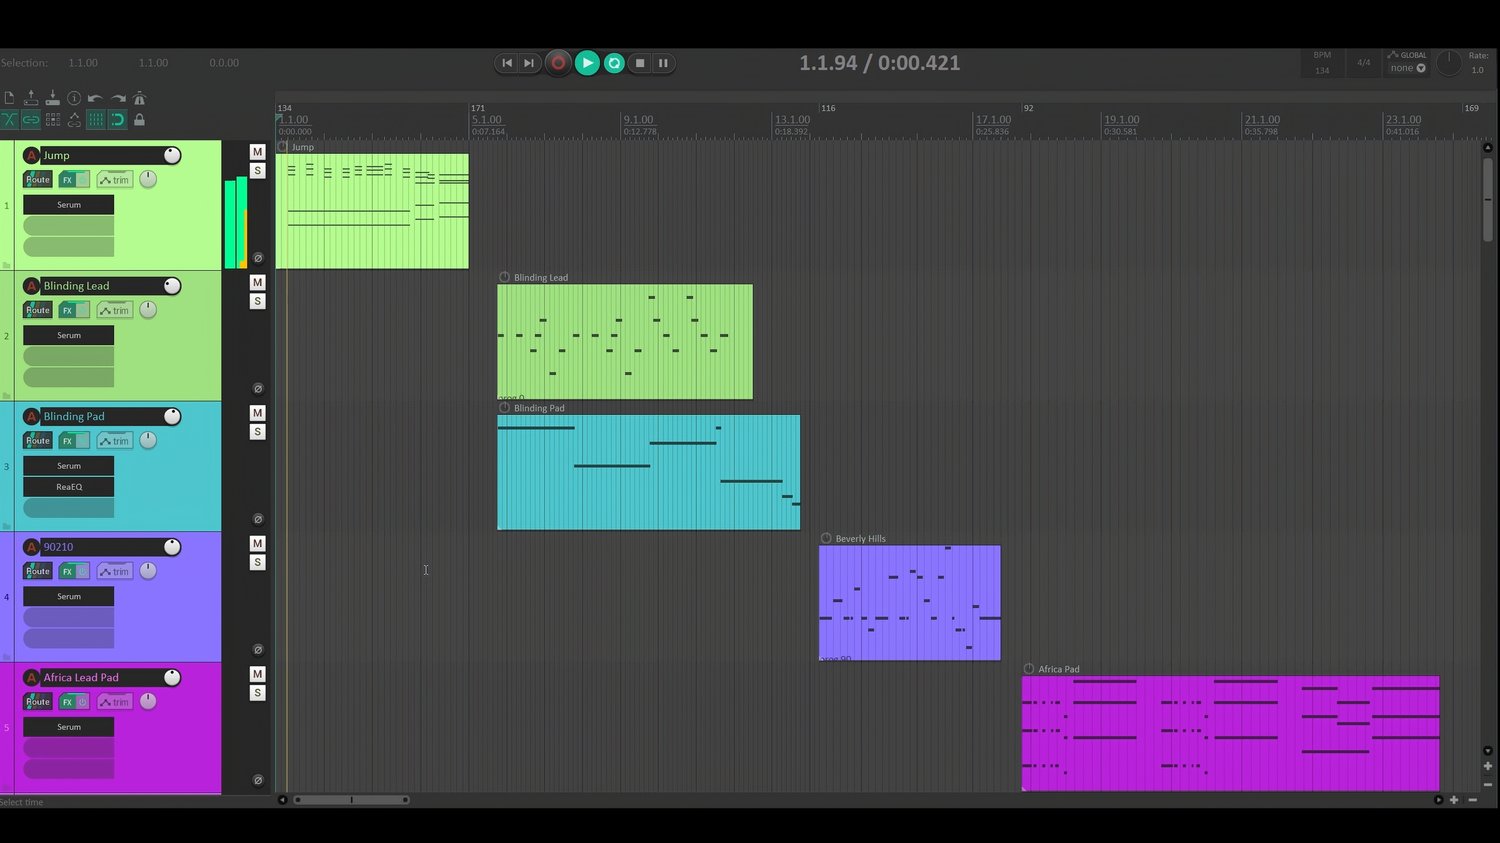Create a new project from the toolbar
This screenshot has height=843, width=1500.
pos(9,98)
